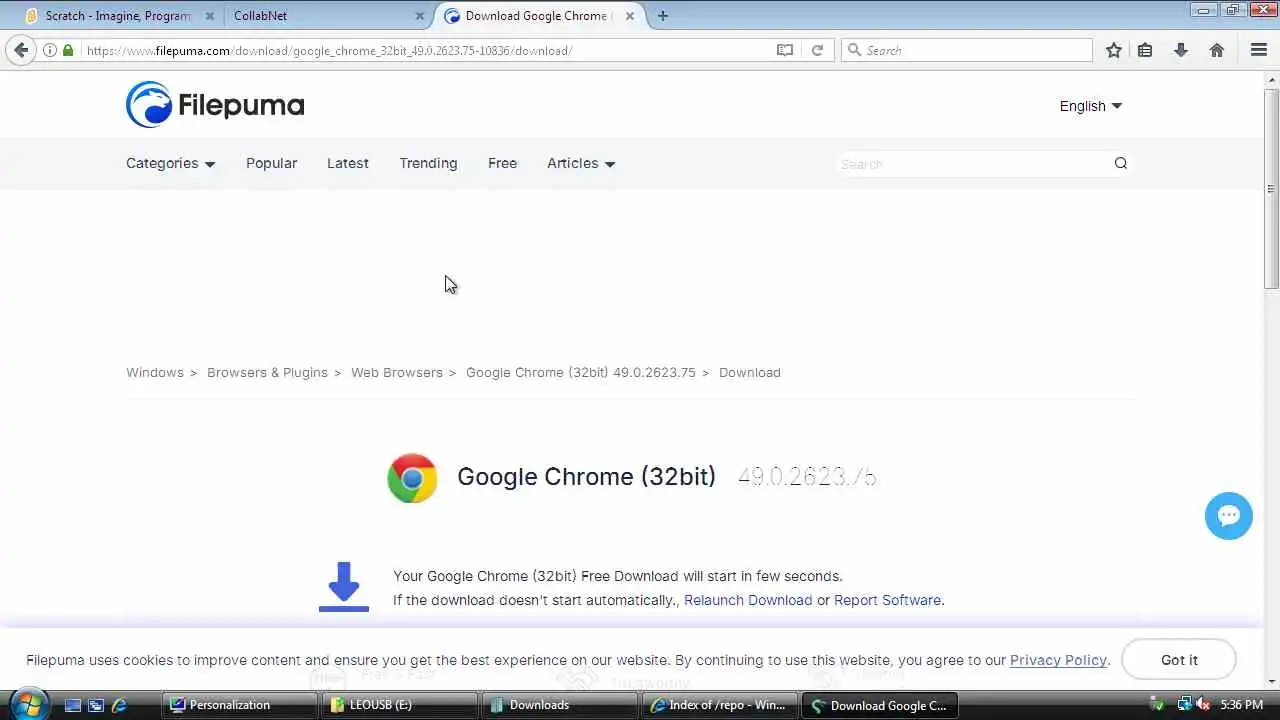Screen dimensions: 1280x720
Task: Reload the page with the refresh icon
Action: [x=817, y=50]
